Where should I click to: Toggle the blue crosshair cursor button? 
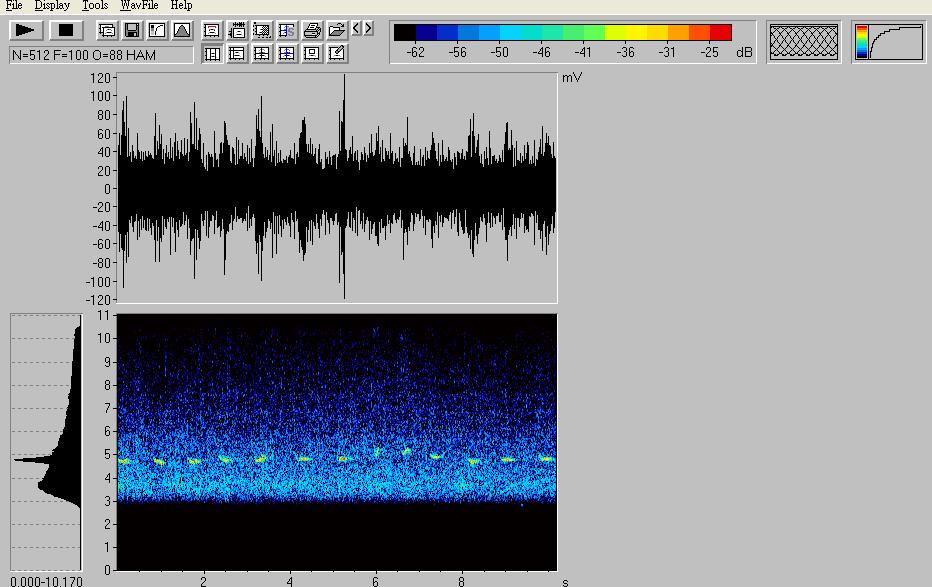[x=287, y=53]
